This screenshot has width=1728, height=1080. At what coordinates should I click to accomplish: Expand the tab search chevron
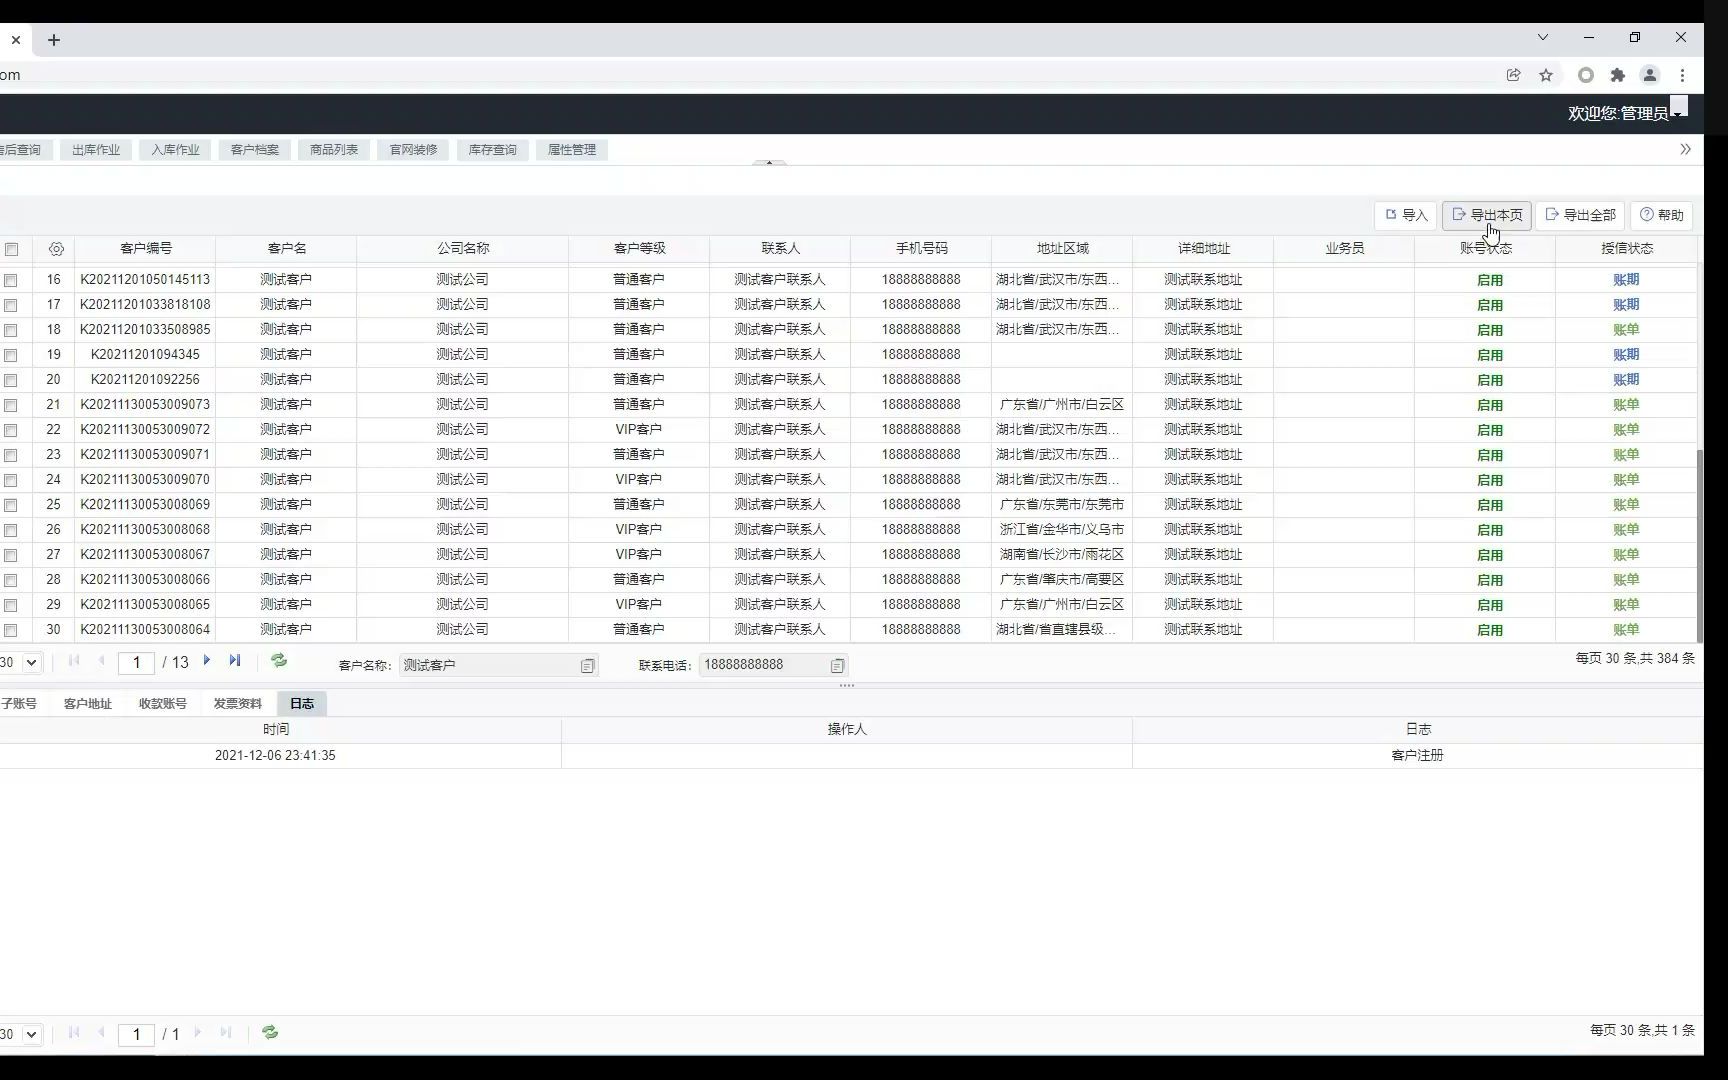pyautogui.click(x=1543, y=37)
